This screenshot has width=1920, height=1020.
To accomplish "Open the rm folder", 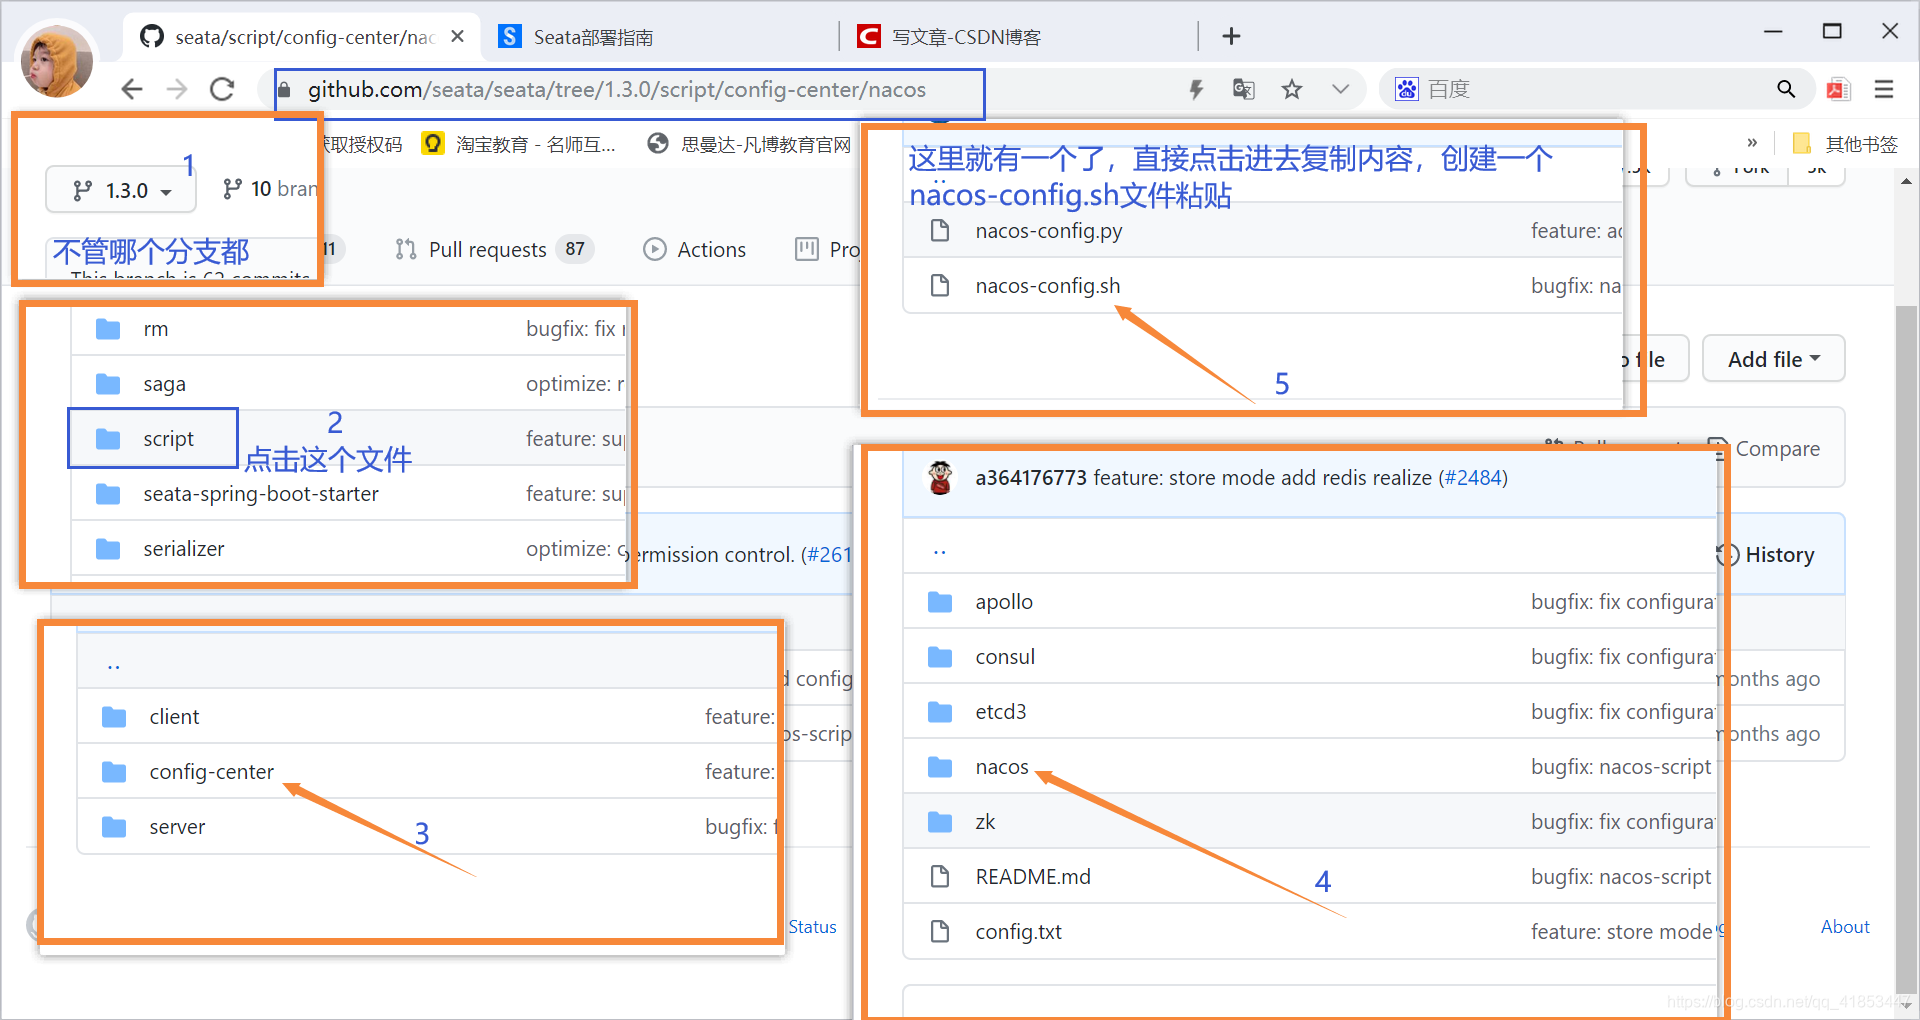I will pyautogui.click(x=156, y=329).
